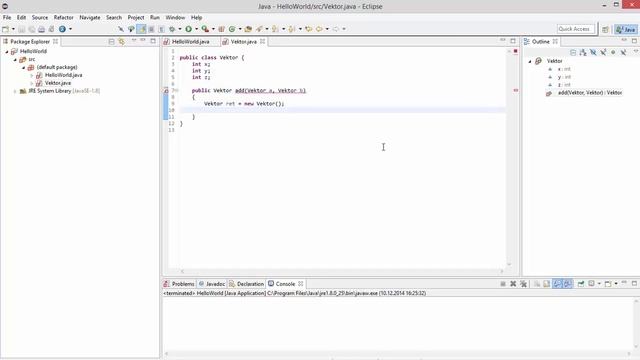Switch to the Problems tab
Image resolution: width=640 pixels, height=360 pixels.
tap(179, 284)
